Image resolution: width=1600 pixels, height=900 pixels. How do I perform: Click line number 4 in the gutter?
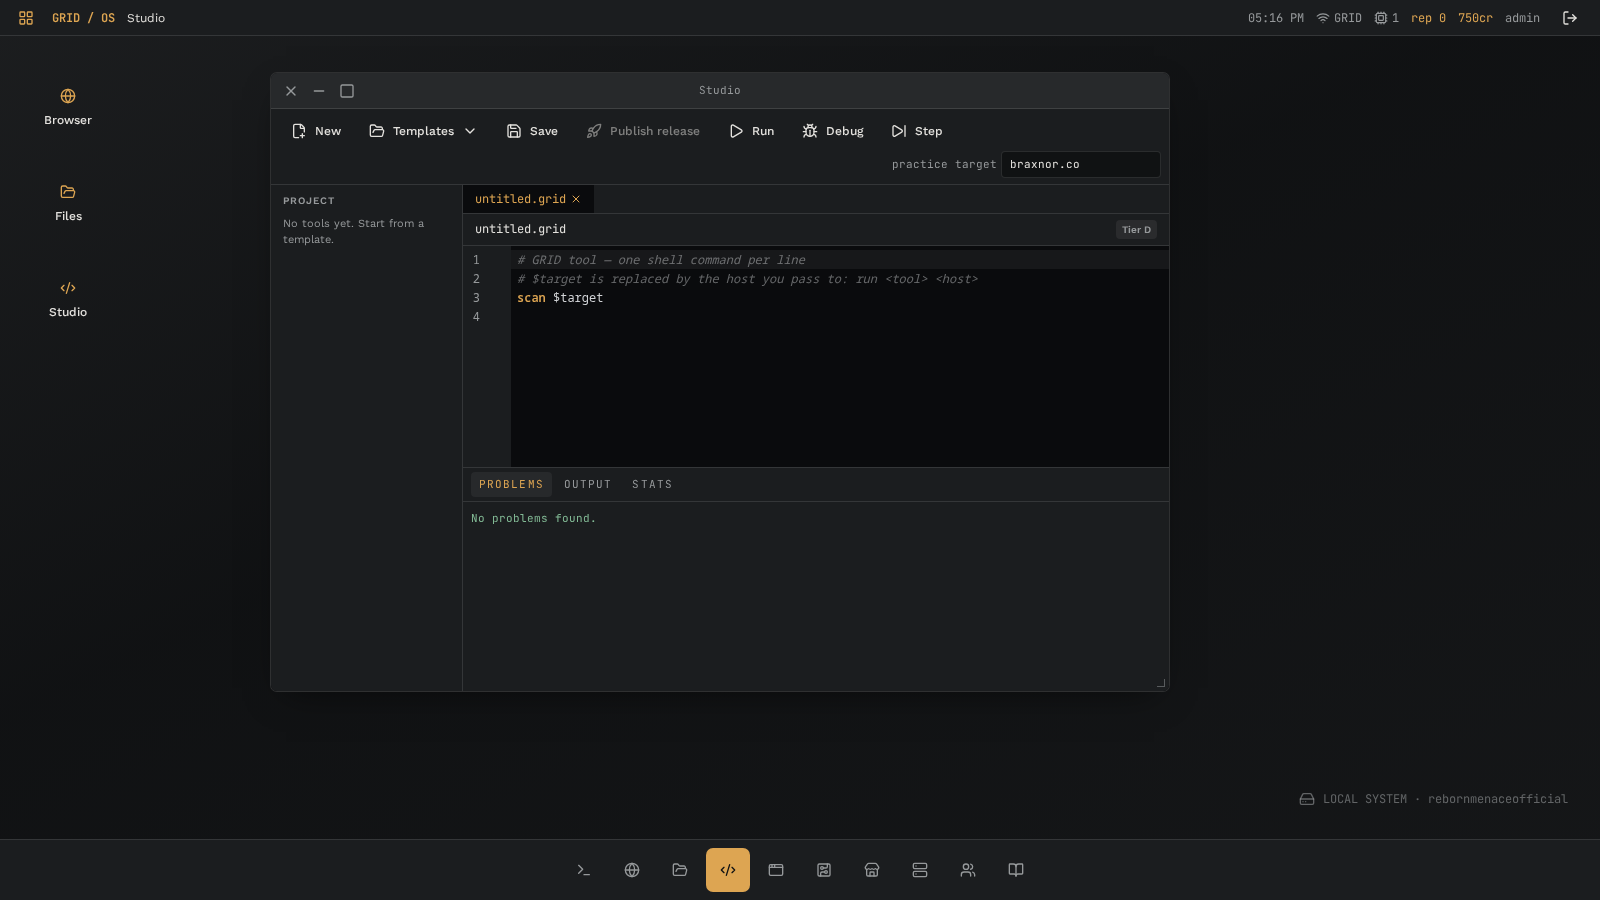coord(476,317)
